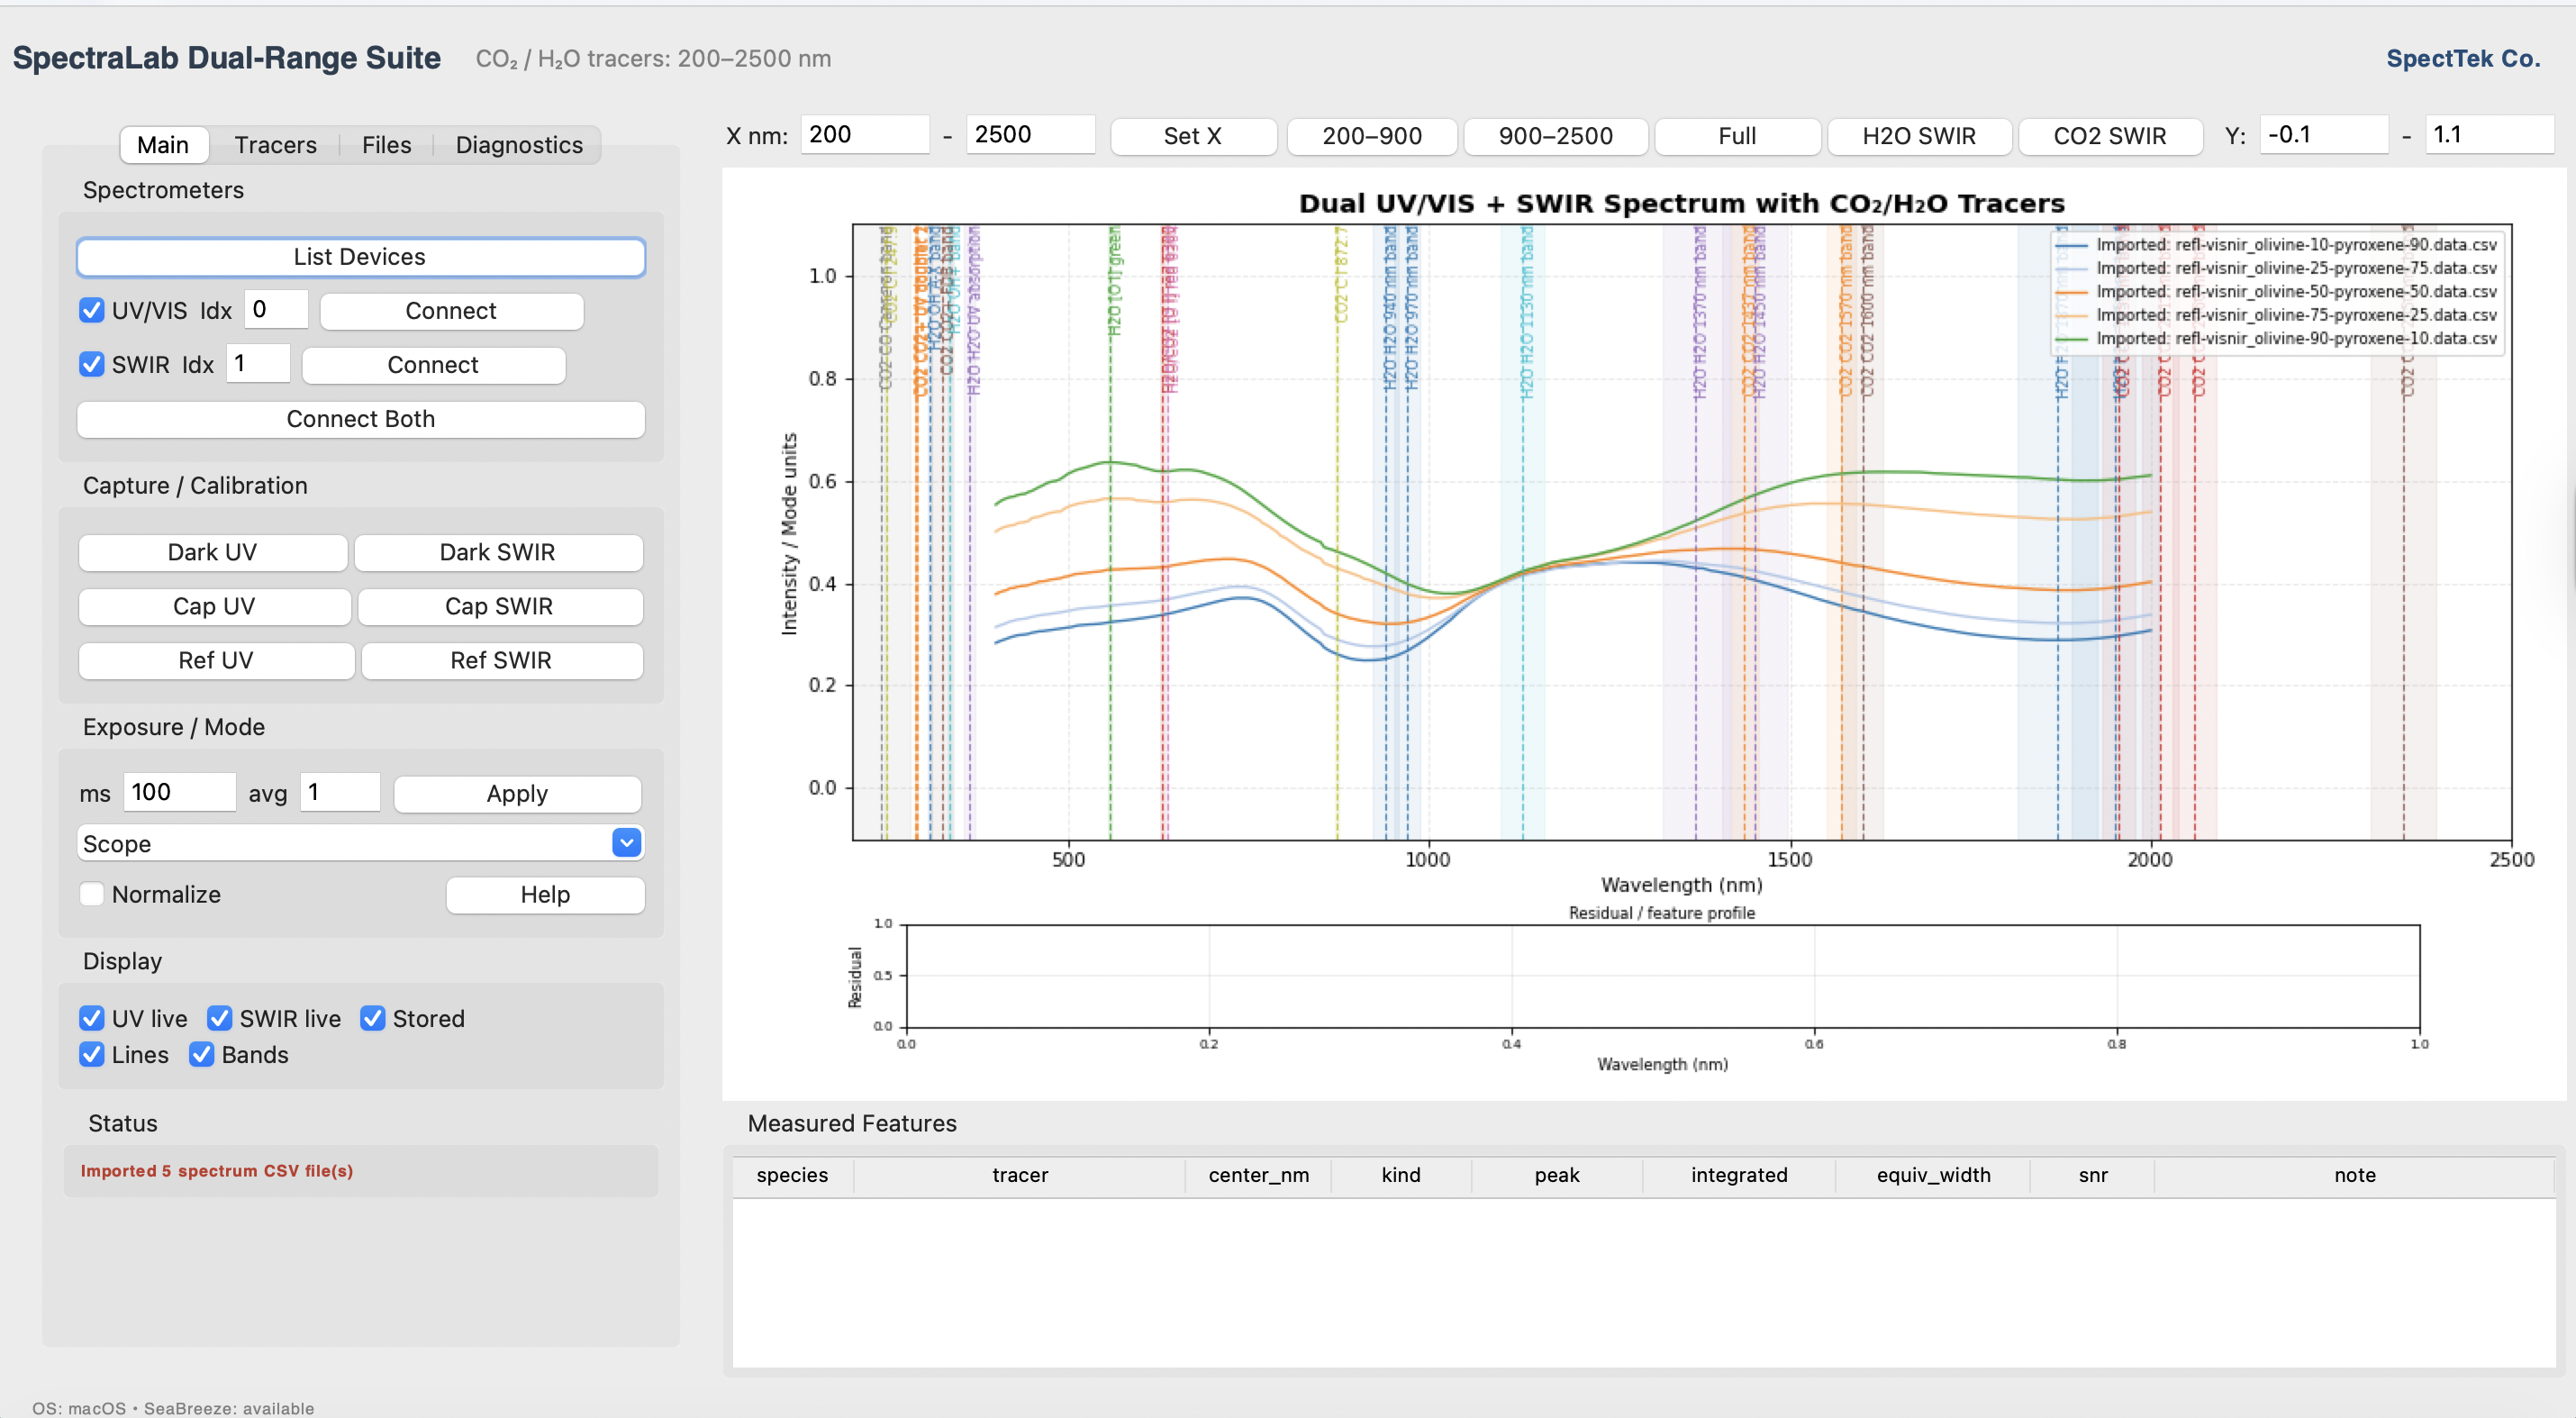Select the H2O SWIR range preset
The width and height of the screenshot is (2576, 1418).
coord(1919,136)
